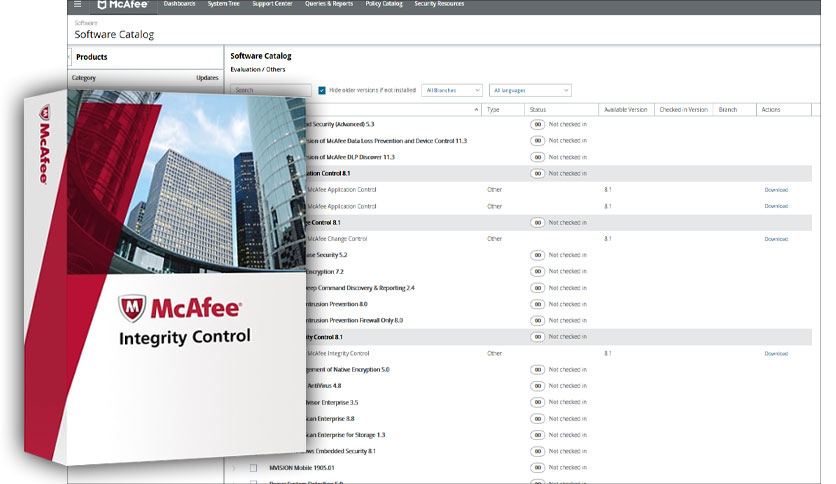Download McAfee Change Control 8.1

coord(776,239)
